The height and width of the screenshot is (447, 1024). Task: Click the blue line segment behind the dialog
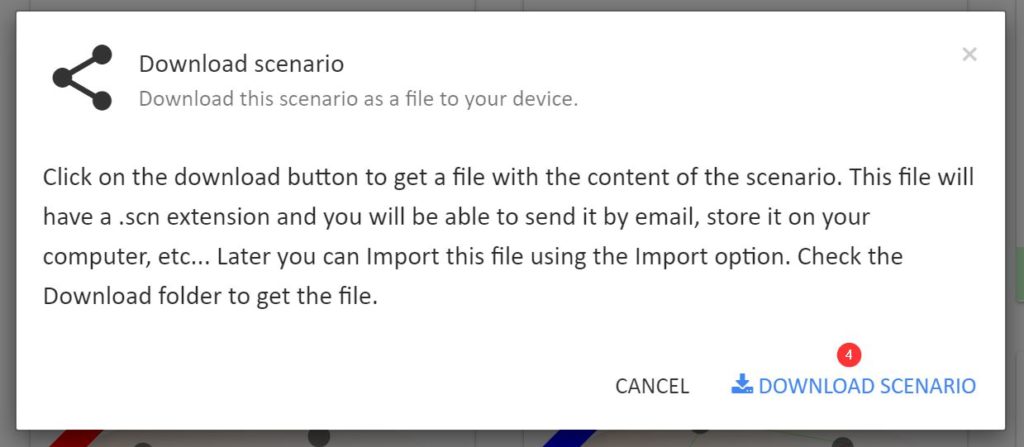click(569, 438)
